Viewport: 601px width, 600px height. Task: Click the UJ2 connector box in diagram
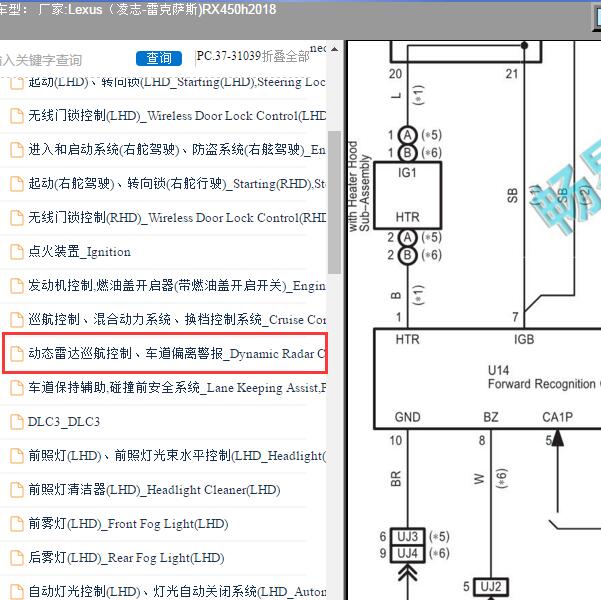tap(491, 587)
